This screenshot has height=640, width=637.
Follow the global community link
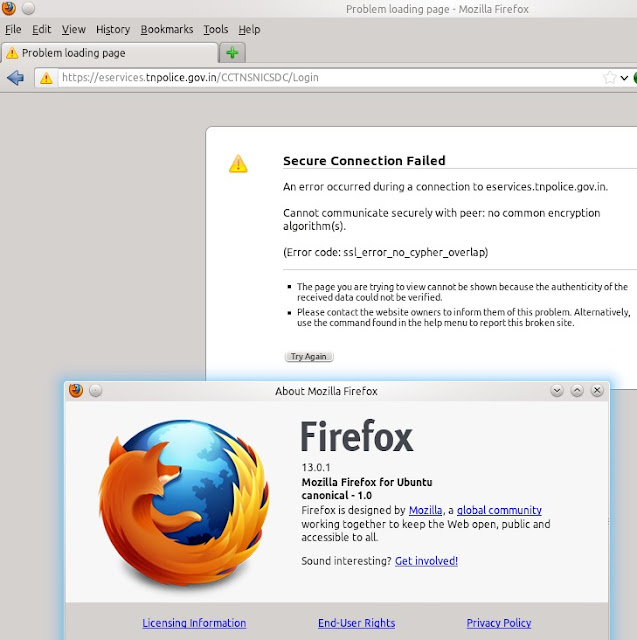[x=499, y=510]
